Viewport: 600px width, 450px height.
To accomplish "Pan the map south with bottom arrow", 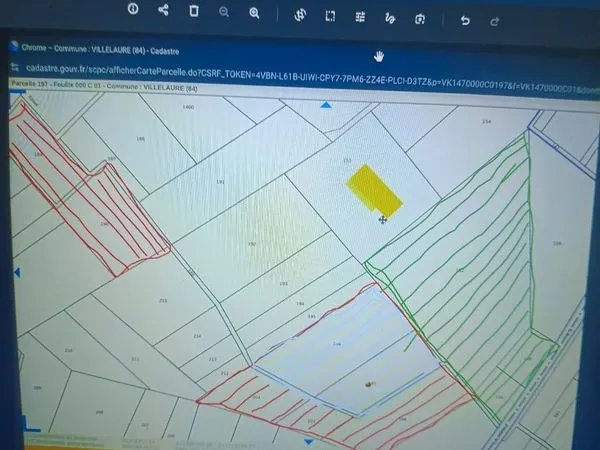I will tap(308, 442).
